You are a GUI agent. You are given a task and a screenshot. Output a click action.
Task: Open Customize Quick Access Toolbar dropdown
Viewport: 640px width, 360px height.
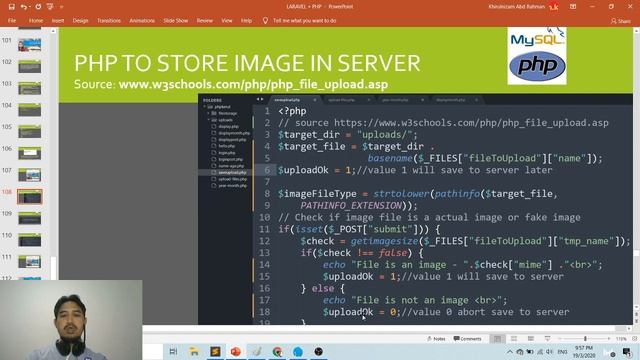point(62,7)
